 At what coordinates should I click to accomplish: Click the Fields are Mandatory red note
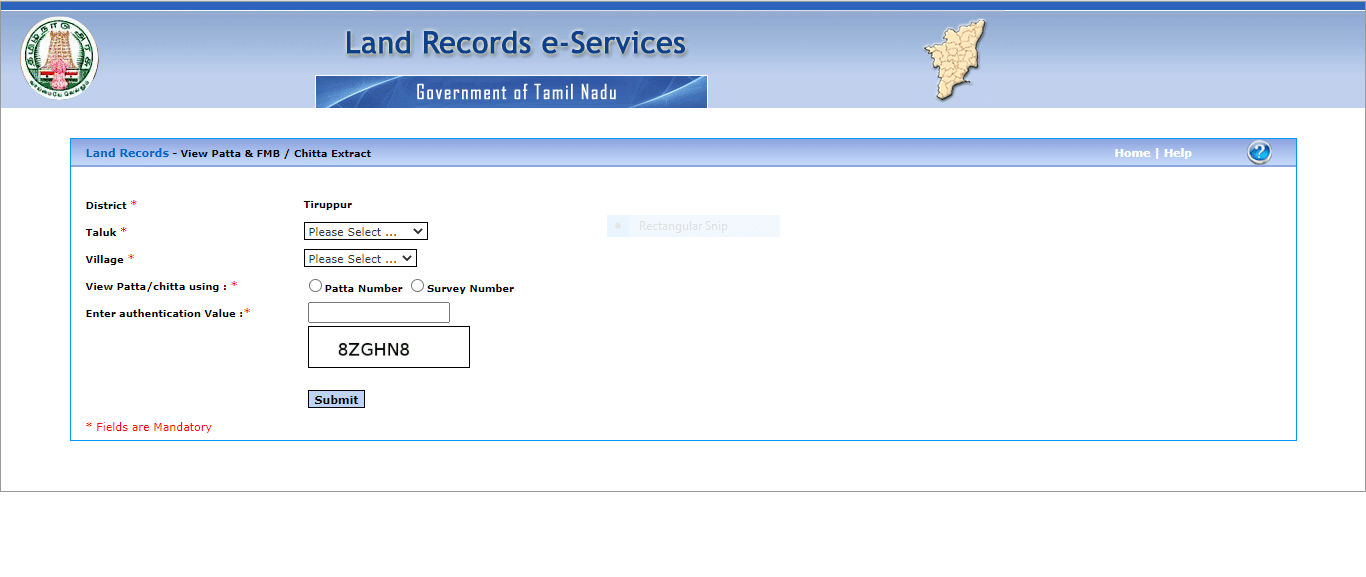[x=148, y=426]
